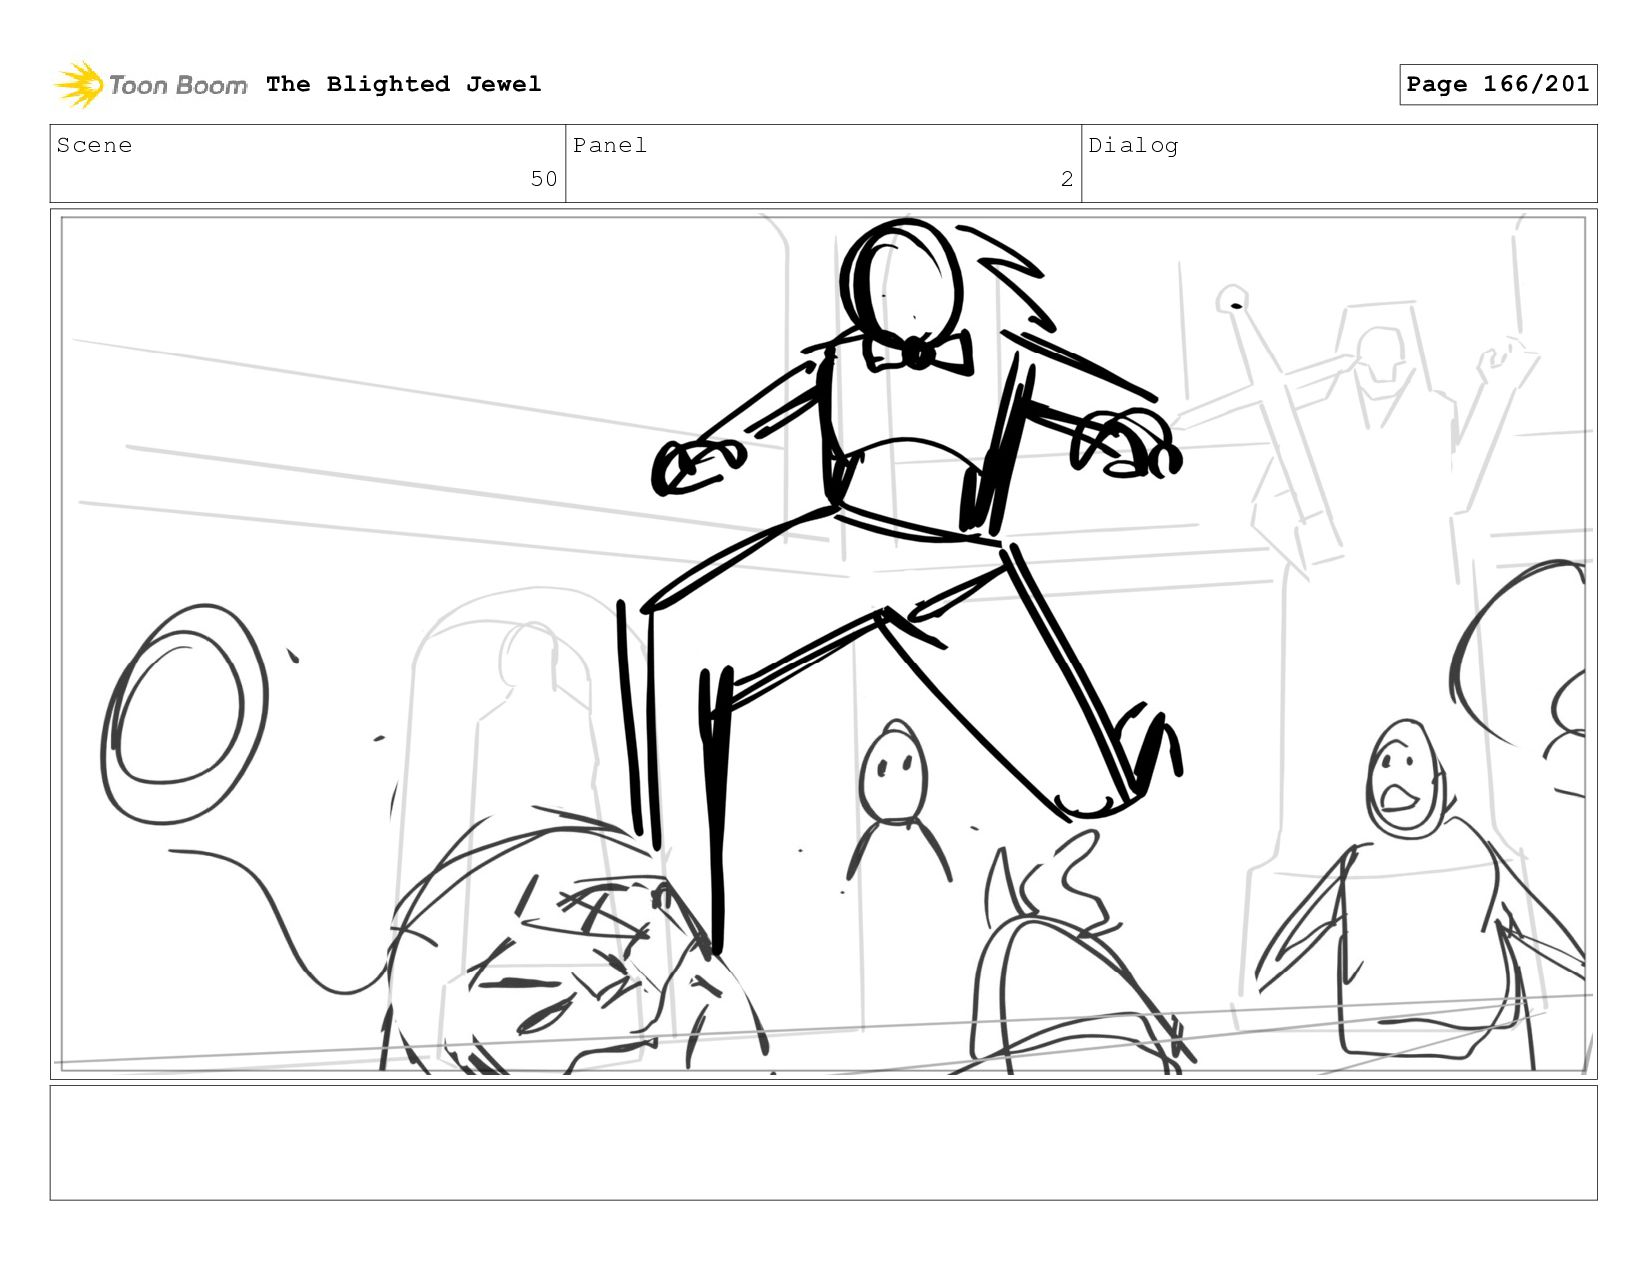
Task: Click the 'Page 166/201' page indicator
Action: 1498,84
